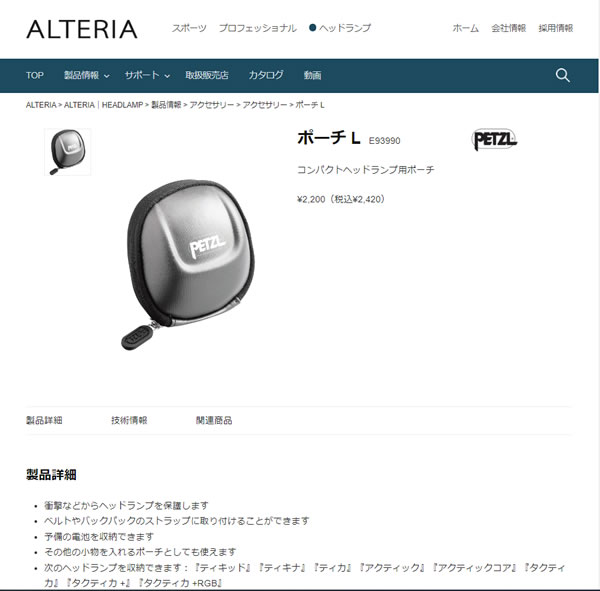Click HEADLAMP breadcrumb link
600x591 pixels.
pos(103,105)
